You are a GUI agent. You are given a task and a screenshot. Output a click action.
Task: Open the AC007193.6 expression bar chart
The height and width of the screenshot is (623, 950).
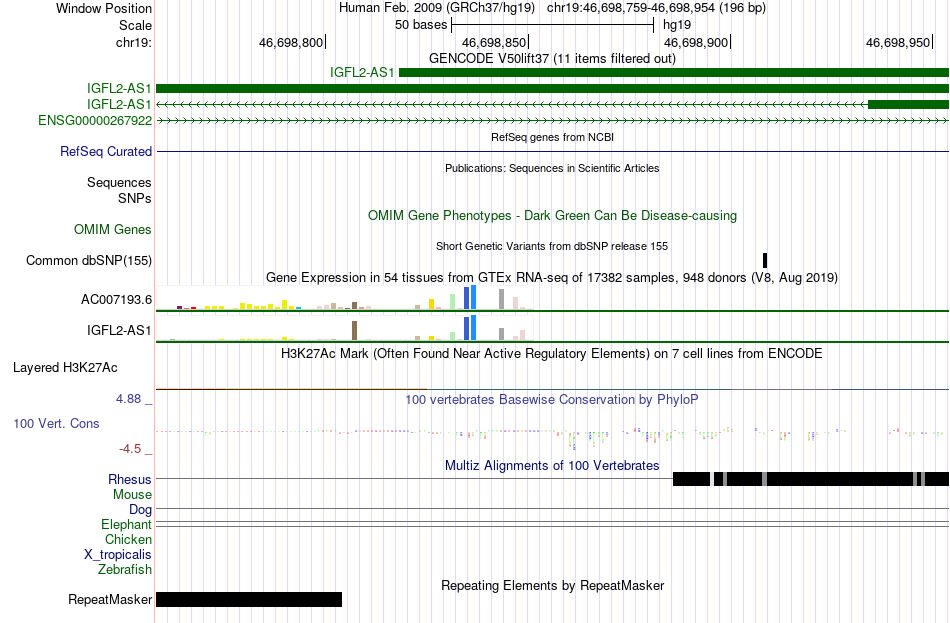(345, 298)
